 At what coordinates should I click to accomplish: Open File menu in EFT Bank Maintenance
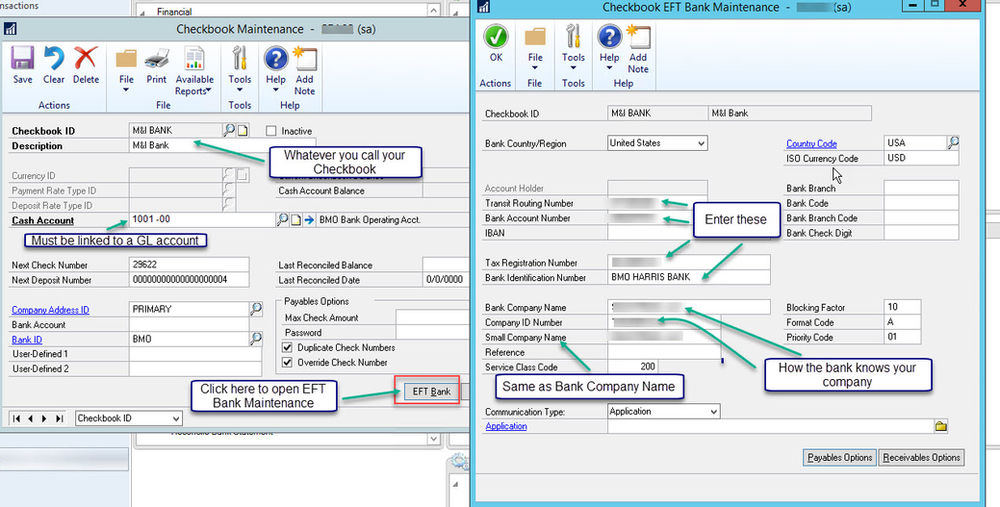pos(535,48)
